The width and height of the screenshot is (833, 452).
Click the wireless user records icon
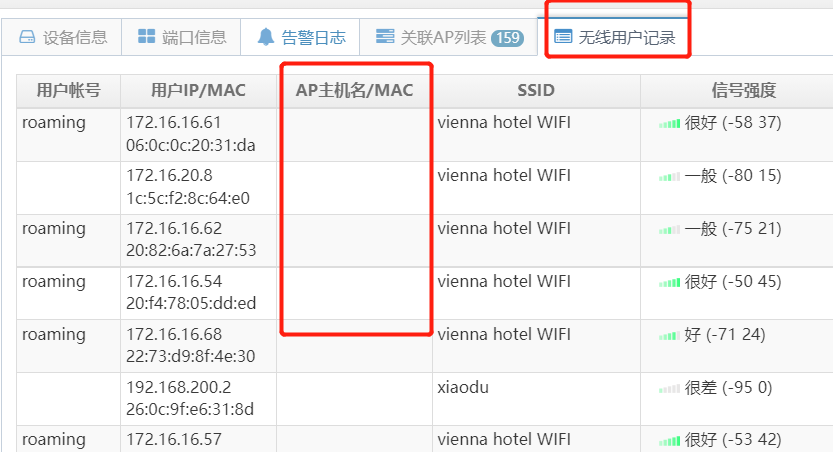tap(563, 38)
